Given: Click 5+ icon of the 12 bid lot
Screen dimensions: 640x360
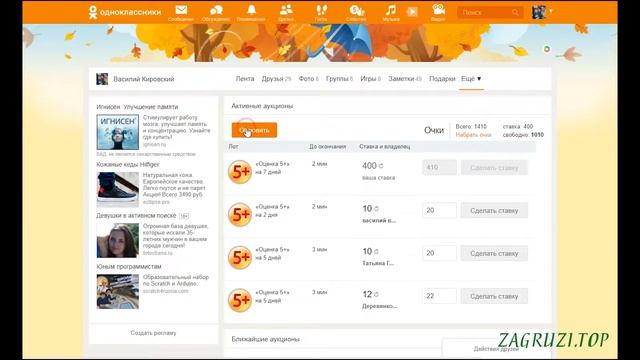Looking at the screenshot, I should [x=240, y=300].
